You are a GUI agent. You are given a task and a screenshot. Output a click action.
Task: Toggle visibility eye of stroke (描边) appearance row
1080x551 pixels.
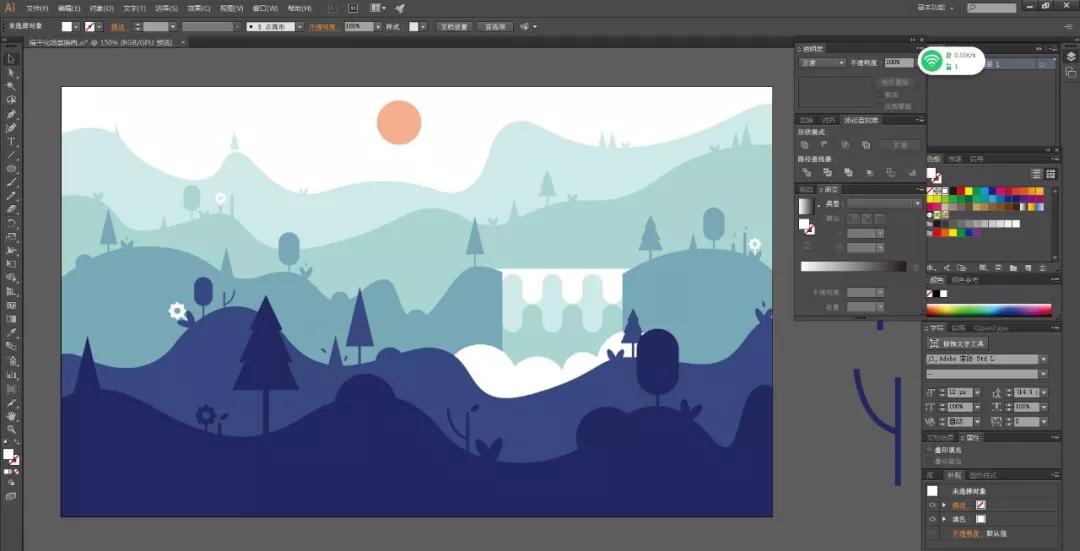click(931, 505)
